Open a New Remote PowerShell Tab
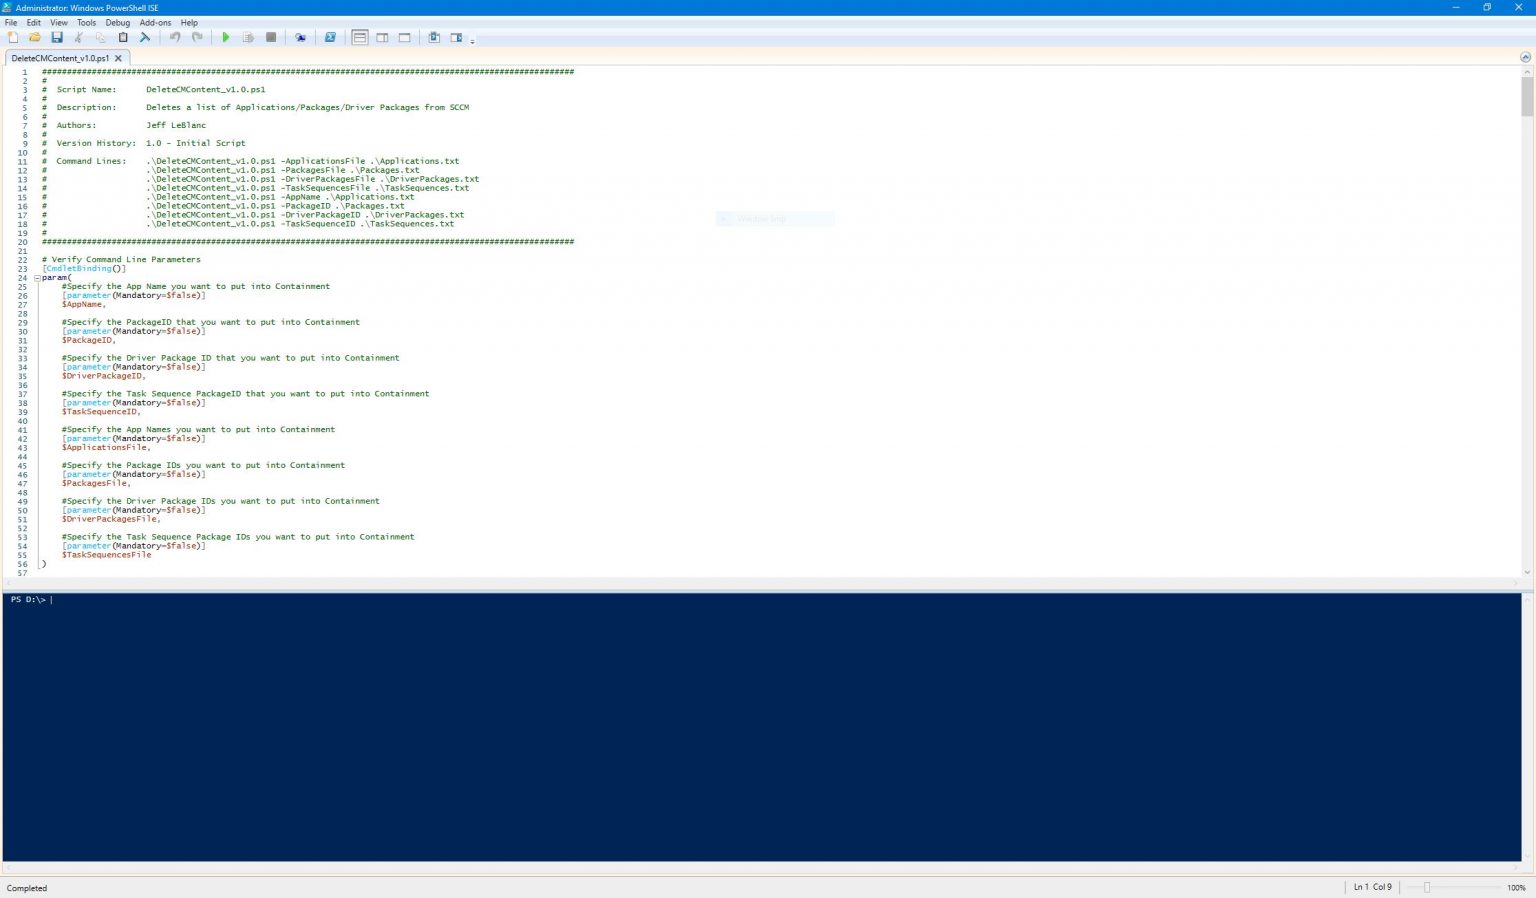This screenshot has height=898, width=1536. pyautogui.click(x=300, y=37)
